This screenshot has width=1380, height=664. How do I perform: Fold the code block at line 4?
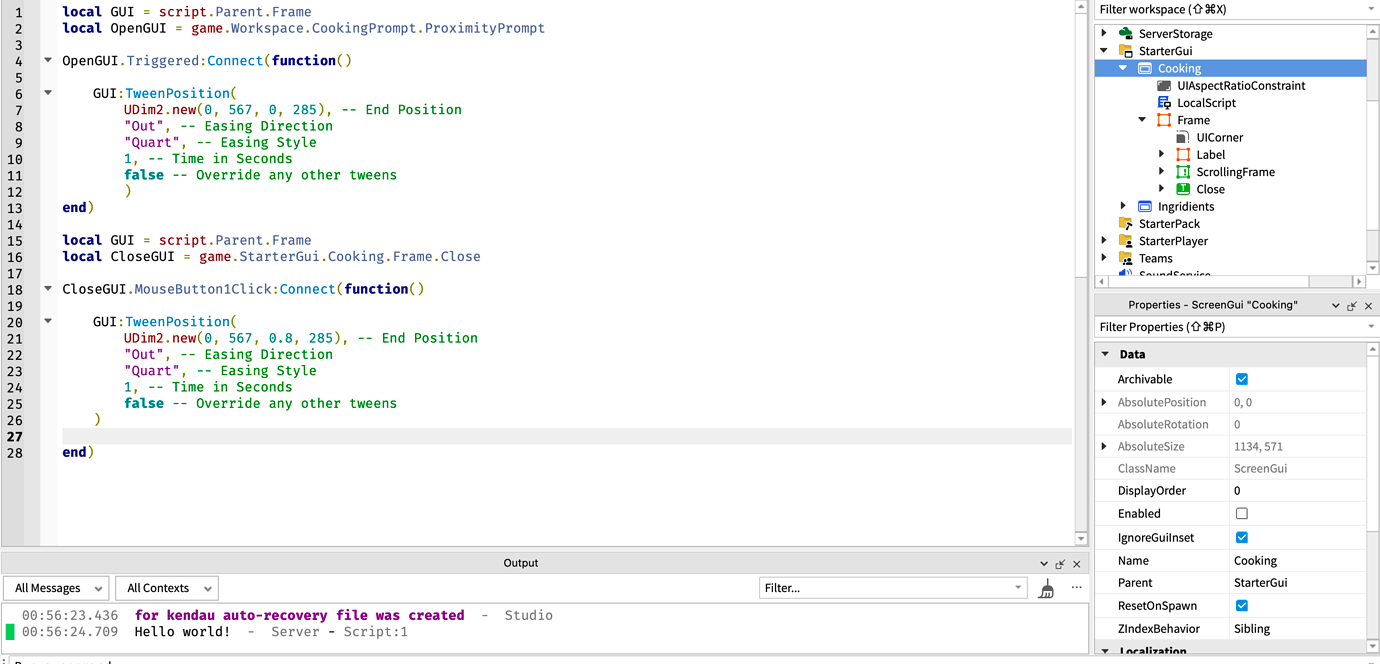tap(48, 61)
